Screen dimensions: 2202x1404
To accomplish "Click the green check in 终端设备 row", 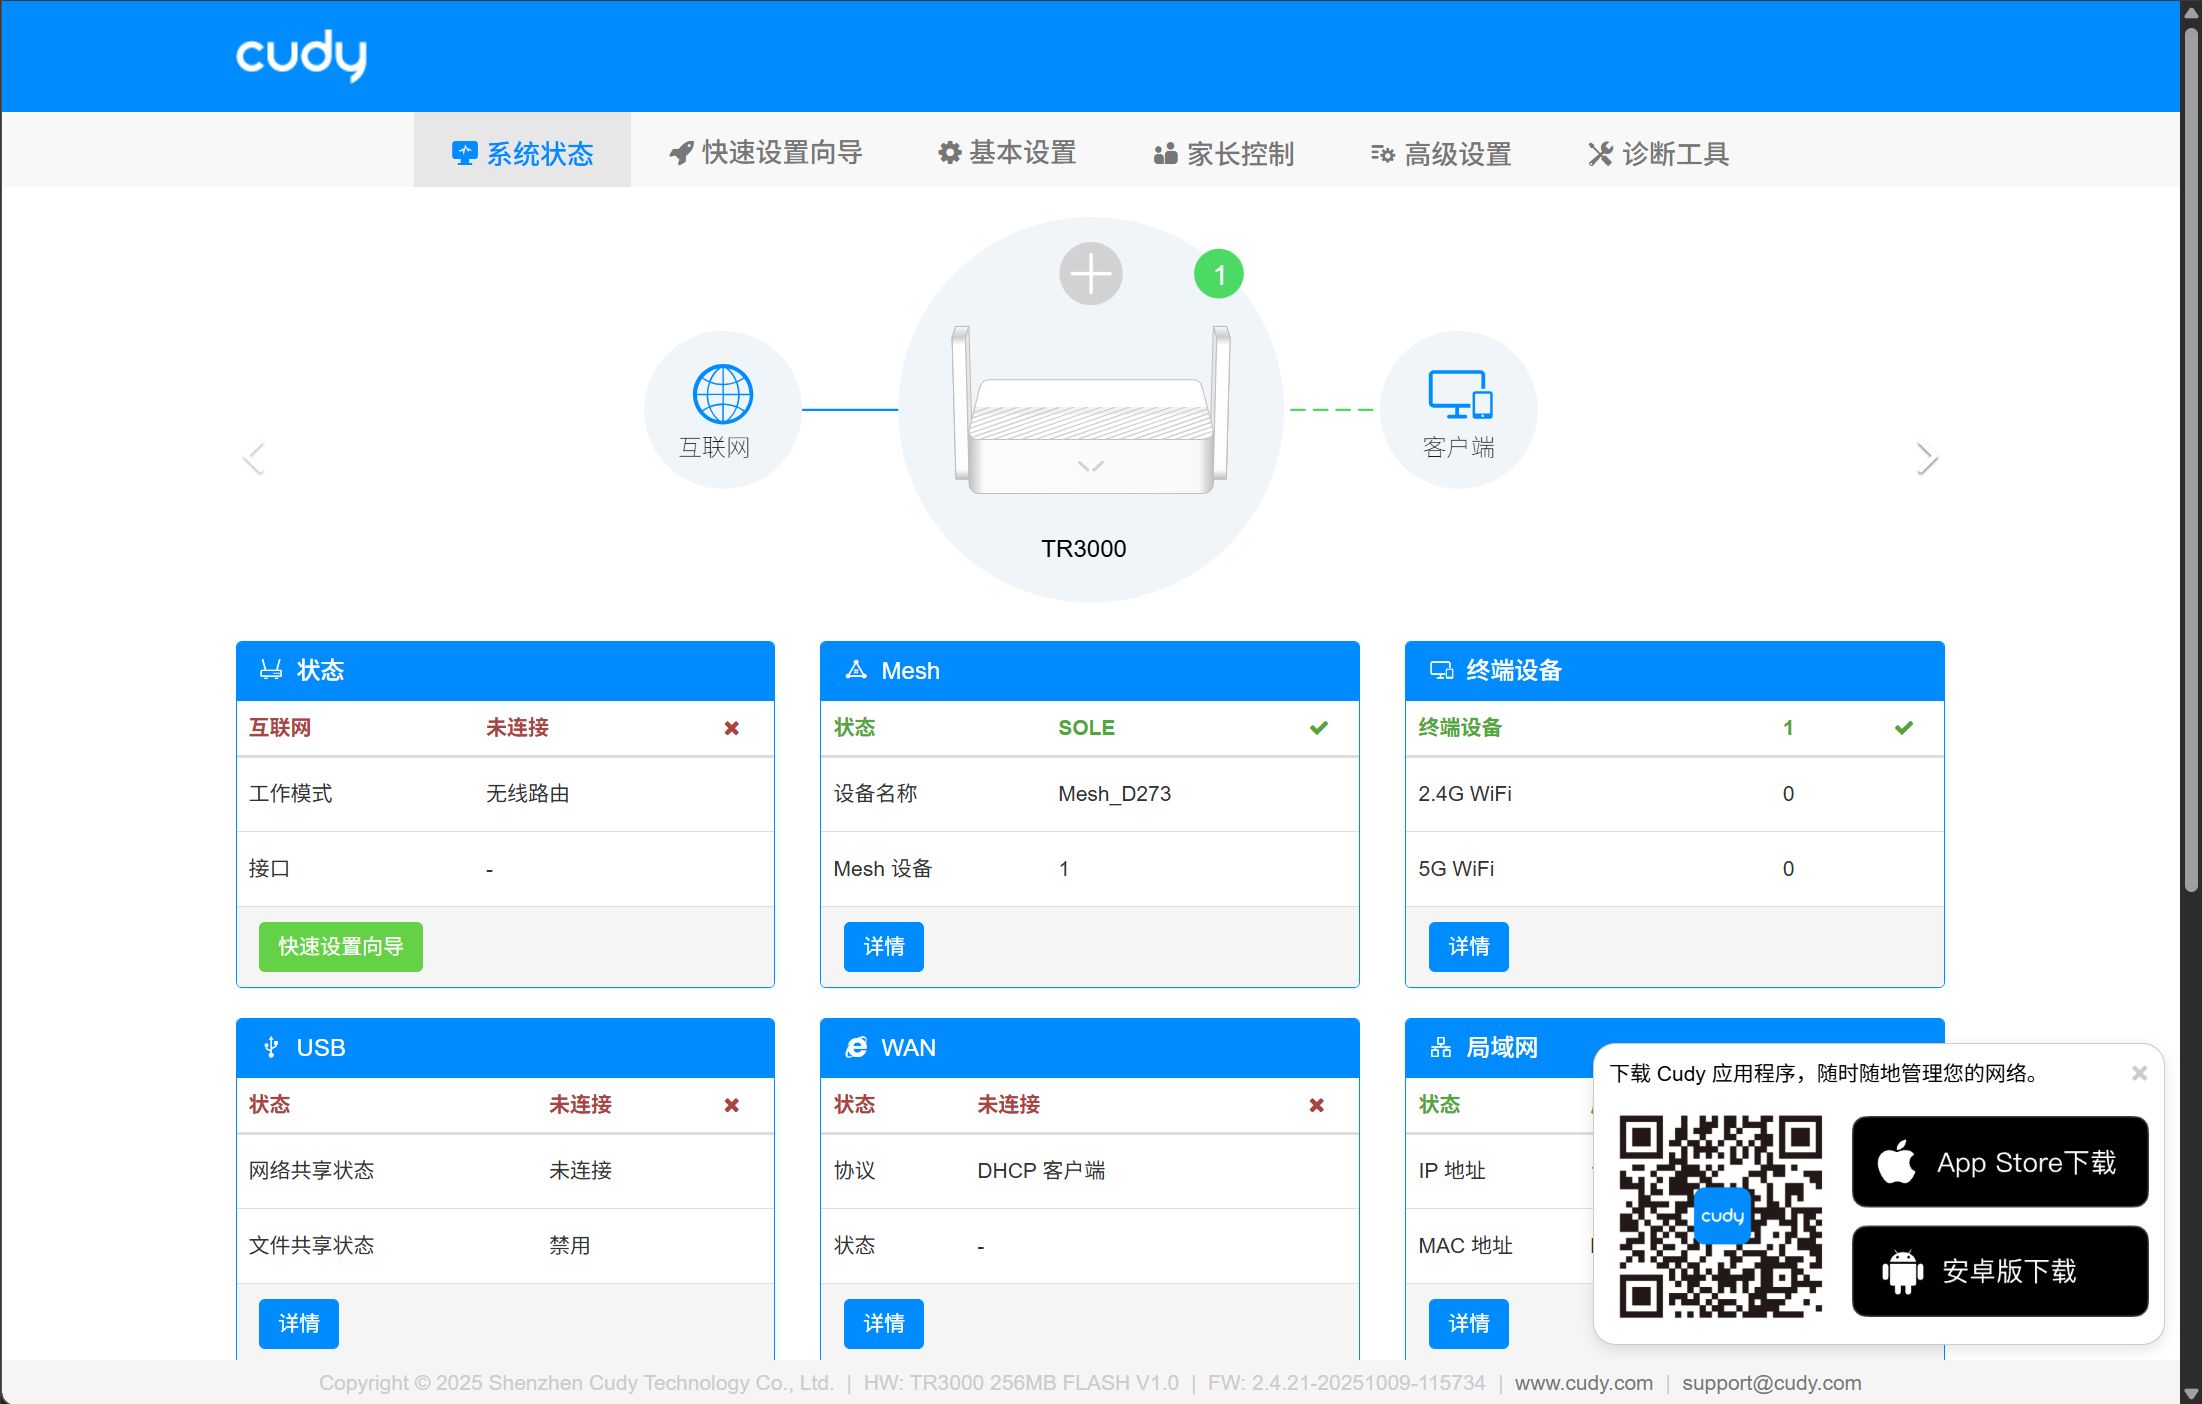I will coord(1904,727).
